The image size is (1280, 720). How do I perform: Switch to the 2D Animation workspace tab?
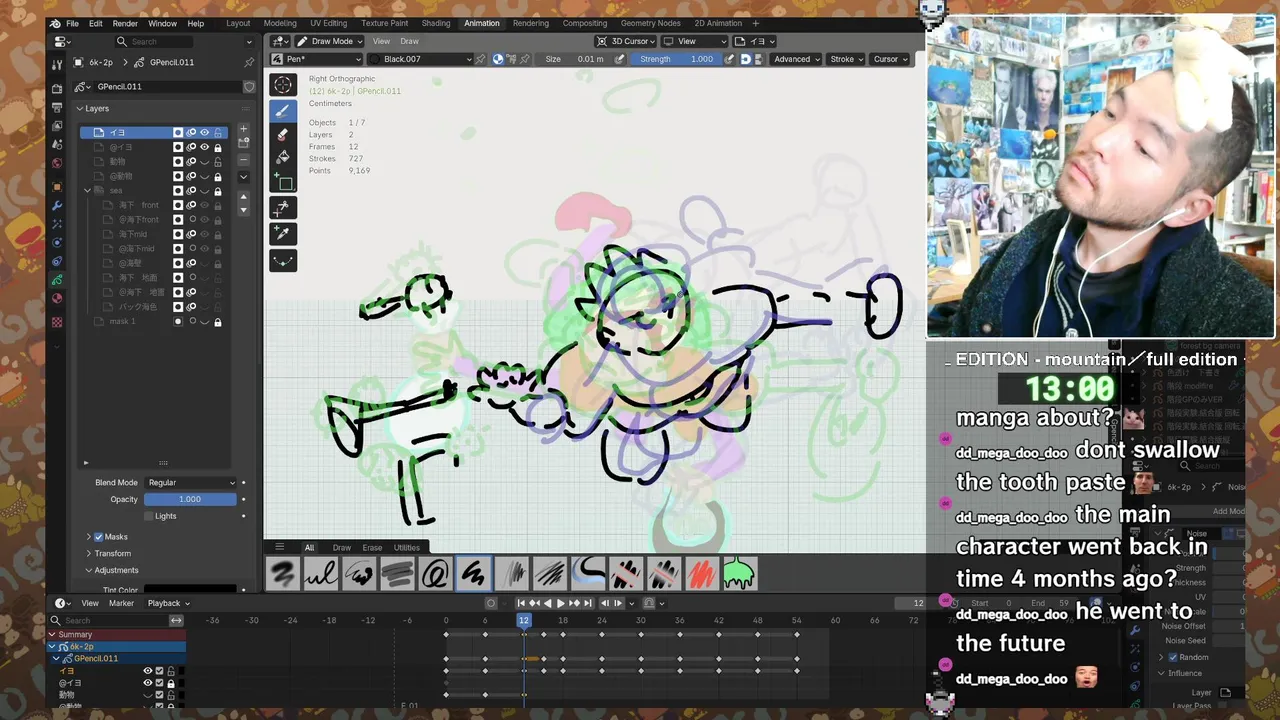(x=718, y=23)
